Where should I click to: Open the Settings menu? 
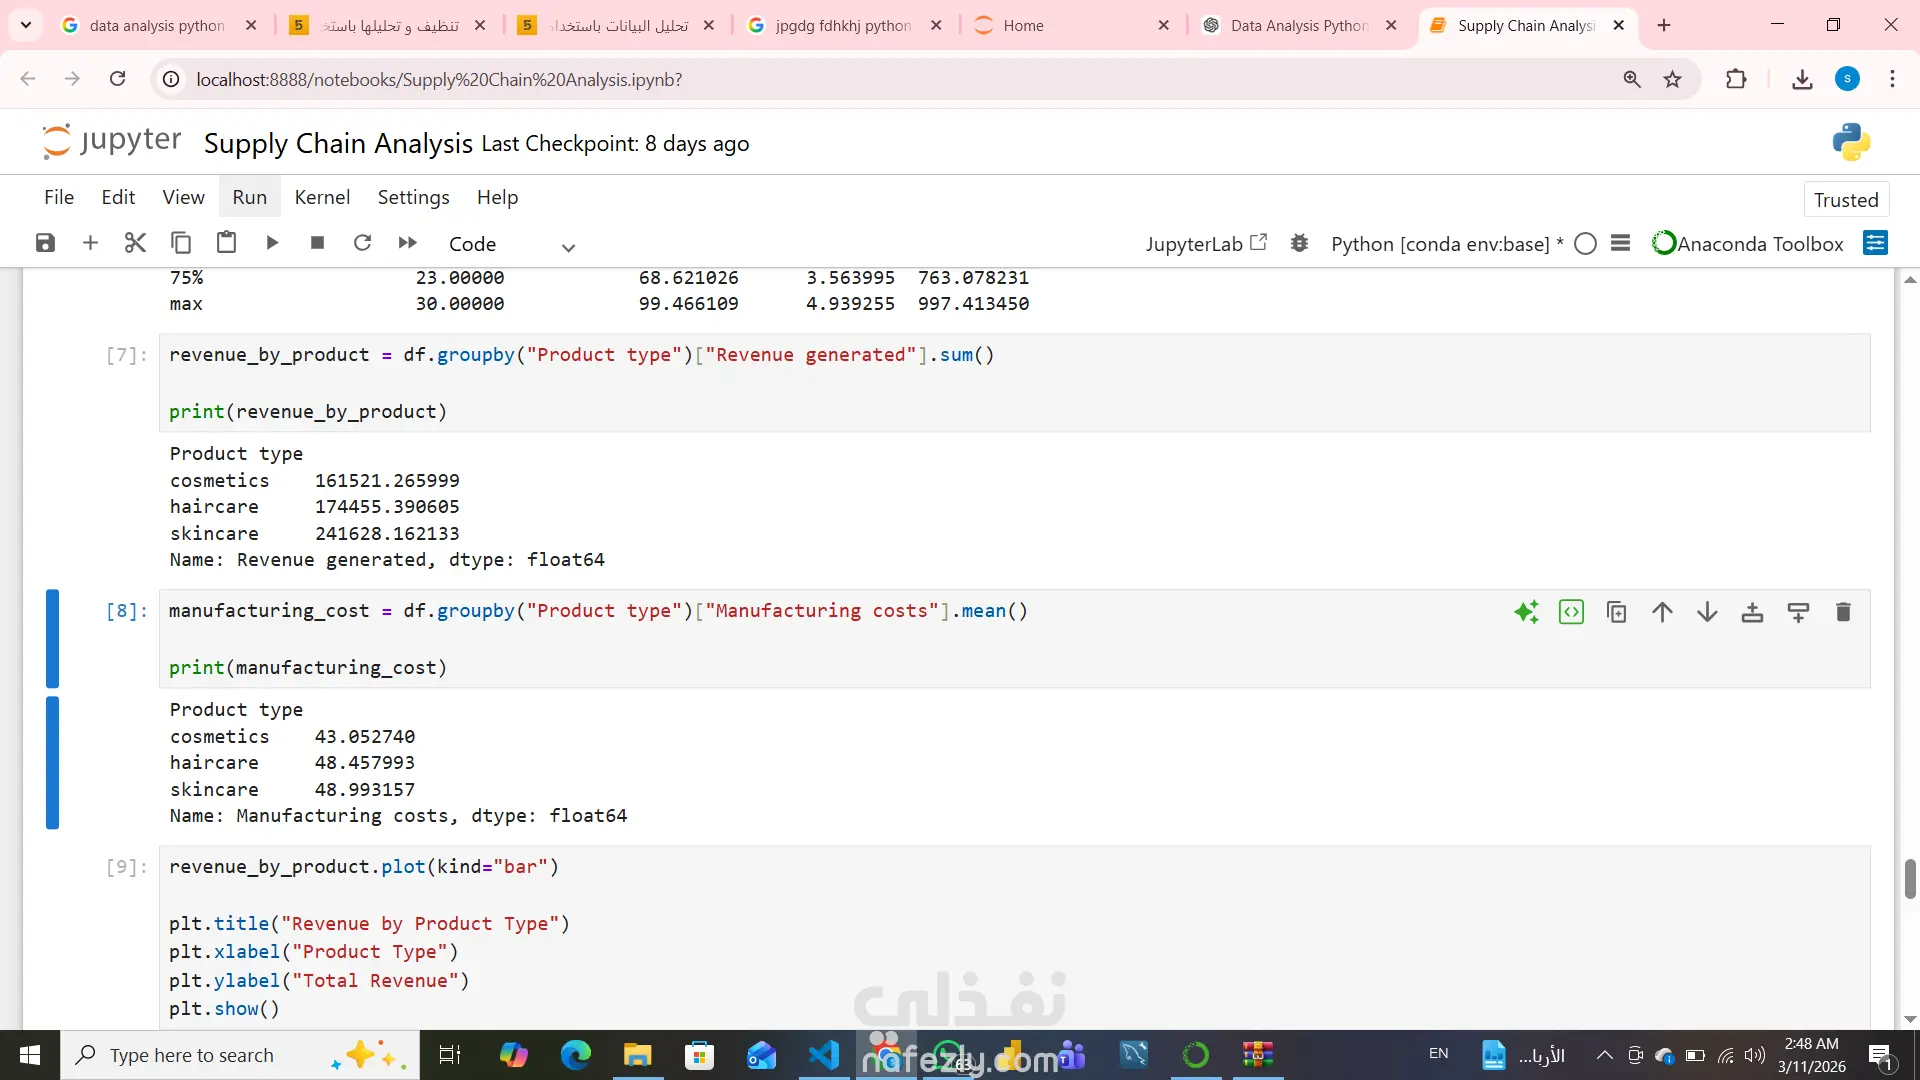tap(413, 197)
